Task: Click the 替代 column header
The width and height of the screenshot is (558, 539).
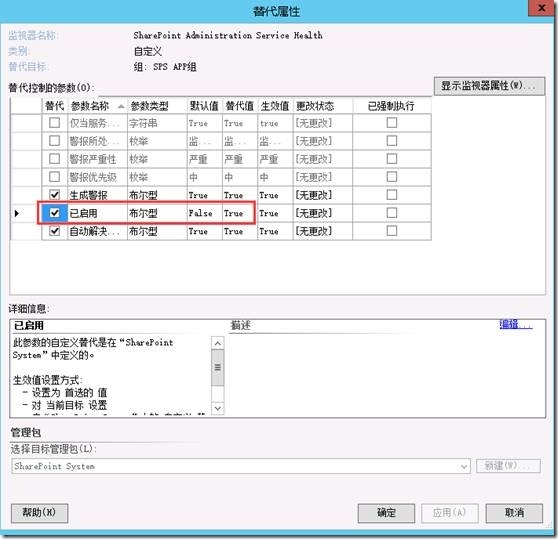Action: (x=54, y=106)
